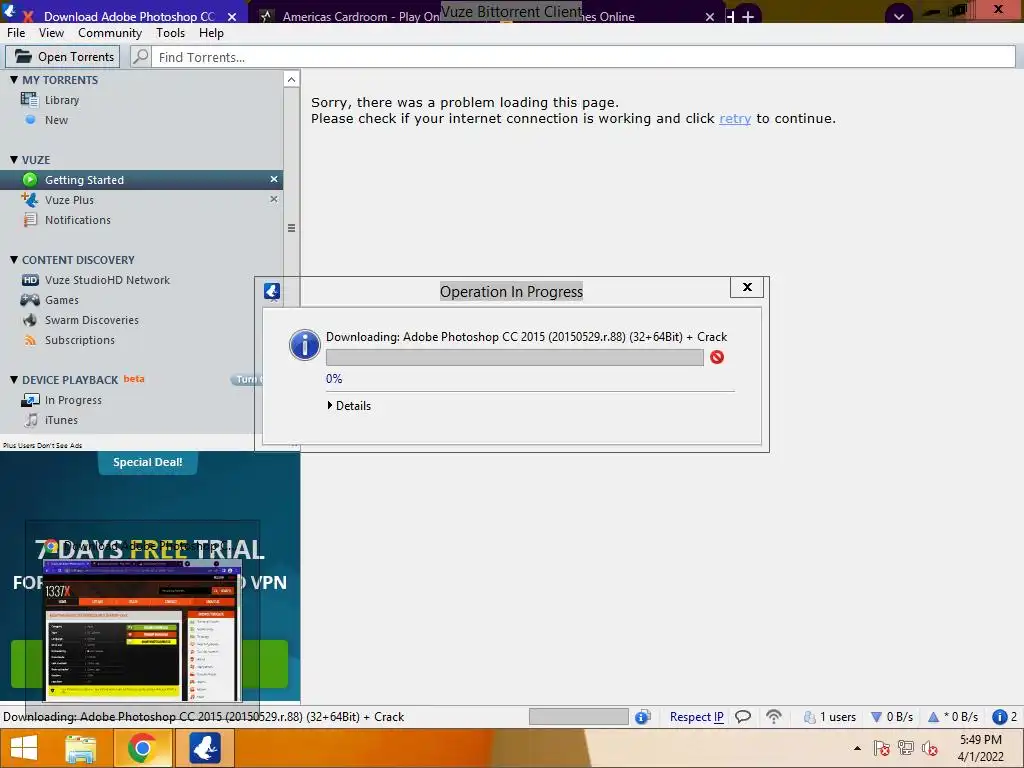Screen dimensions: 1024x768
Task: Click the tray volume icon
Action: click(x=929, y=748)
